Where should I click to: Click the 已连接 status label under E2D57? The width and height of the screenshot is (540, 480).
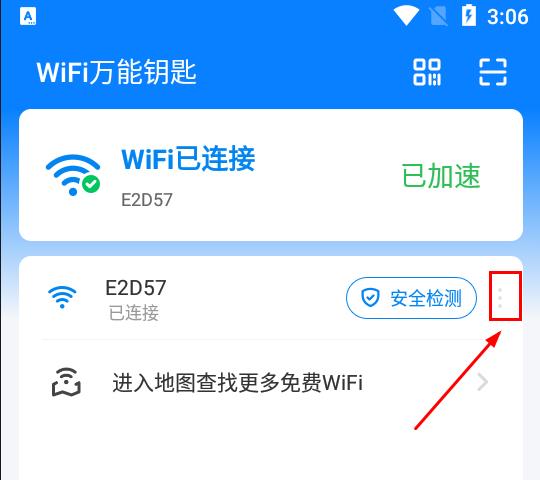[x=134, y=313]
